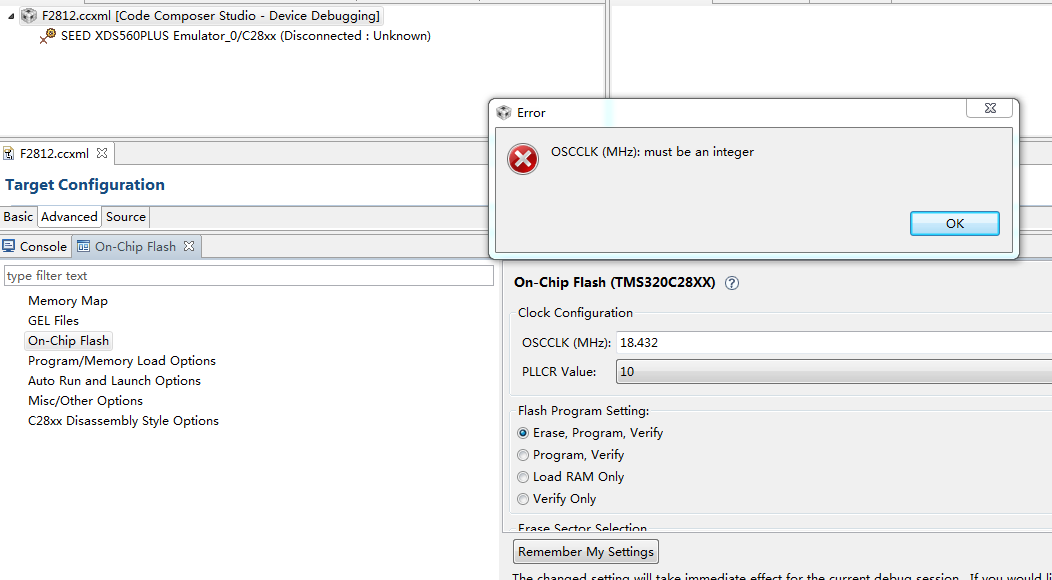Viewport: 1052px width, 580px height.
Task: Click Remember My Settings button
Action: (586, 552)
